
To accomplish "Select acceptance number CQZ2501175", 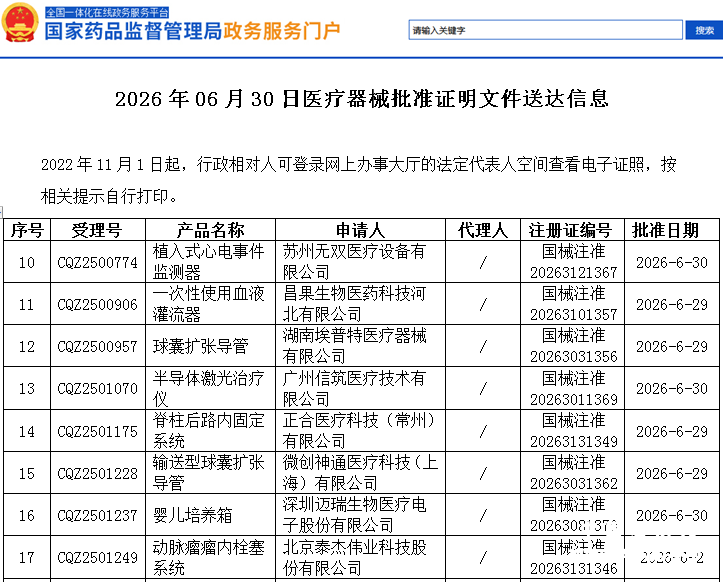I will pos(97,431).
